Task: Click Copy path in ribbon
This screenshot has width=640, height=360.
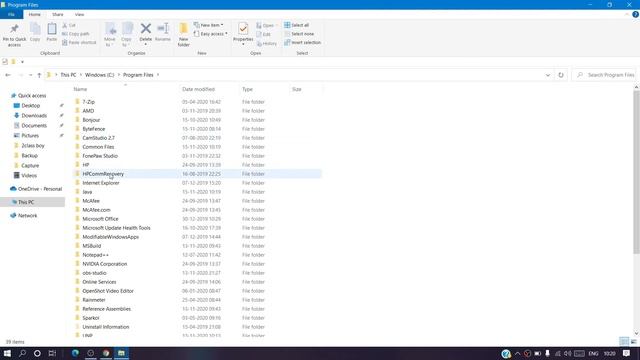Action: (x=76, y=34)
